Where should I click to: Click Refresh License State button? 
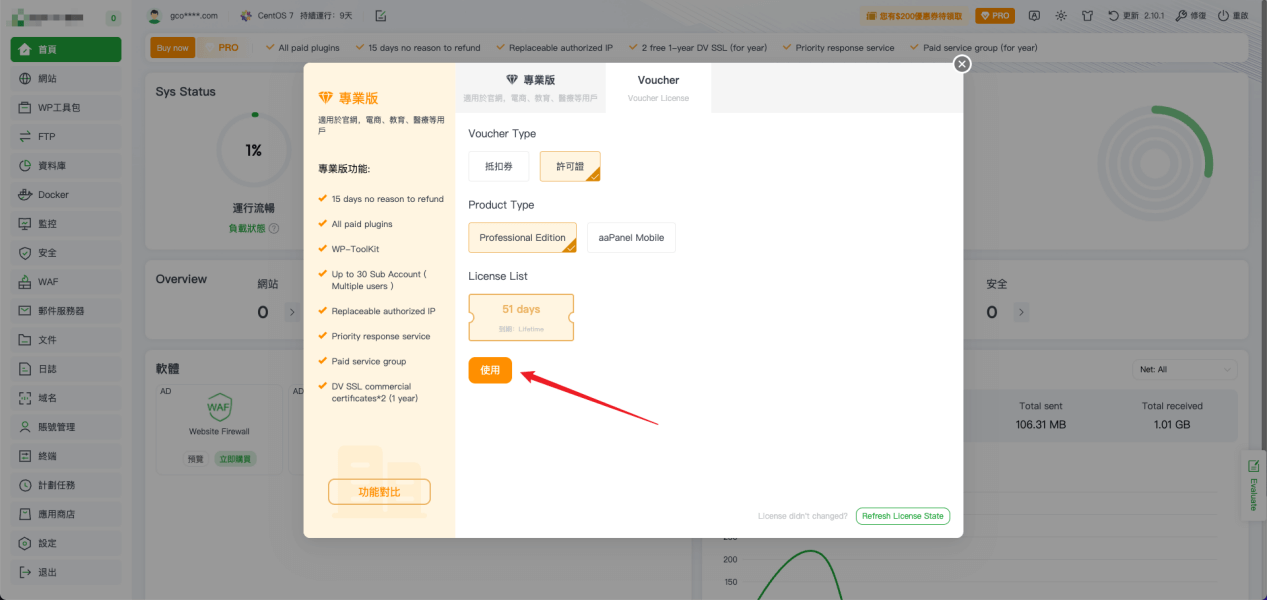click(x=902, y=516)
